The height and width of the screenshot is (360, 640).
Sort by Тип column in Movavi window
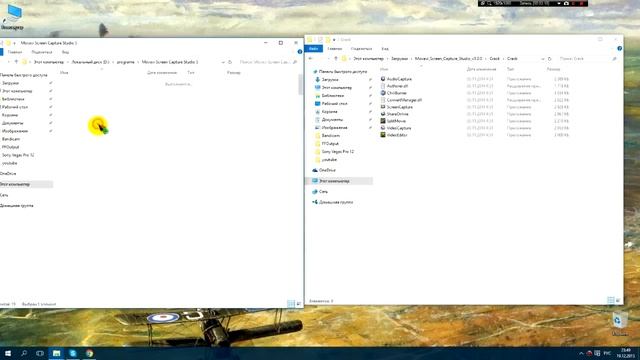point(191,73)
